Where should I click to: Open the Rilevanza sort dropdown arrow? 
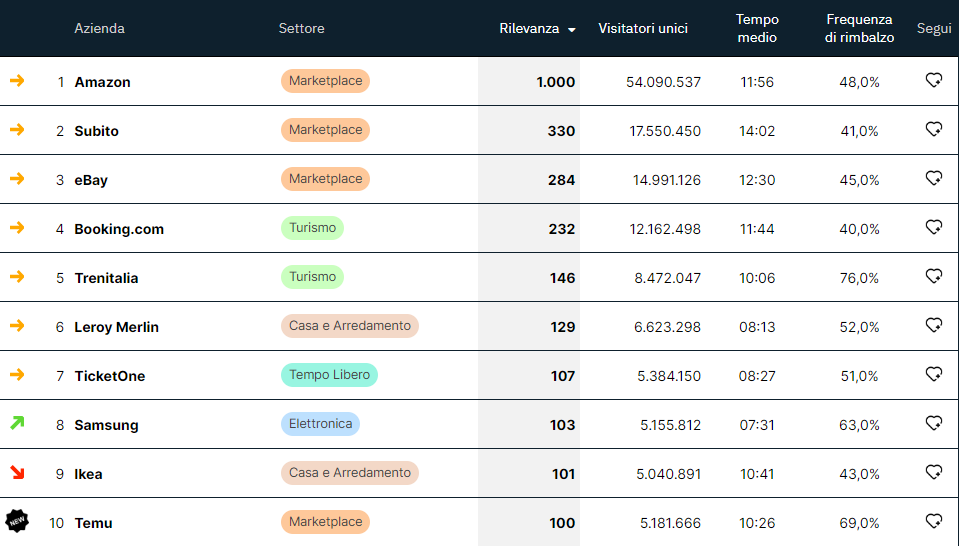pos(572,30)
